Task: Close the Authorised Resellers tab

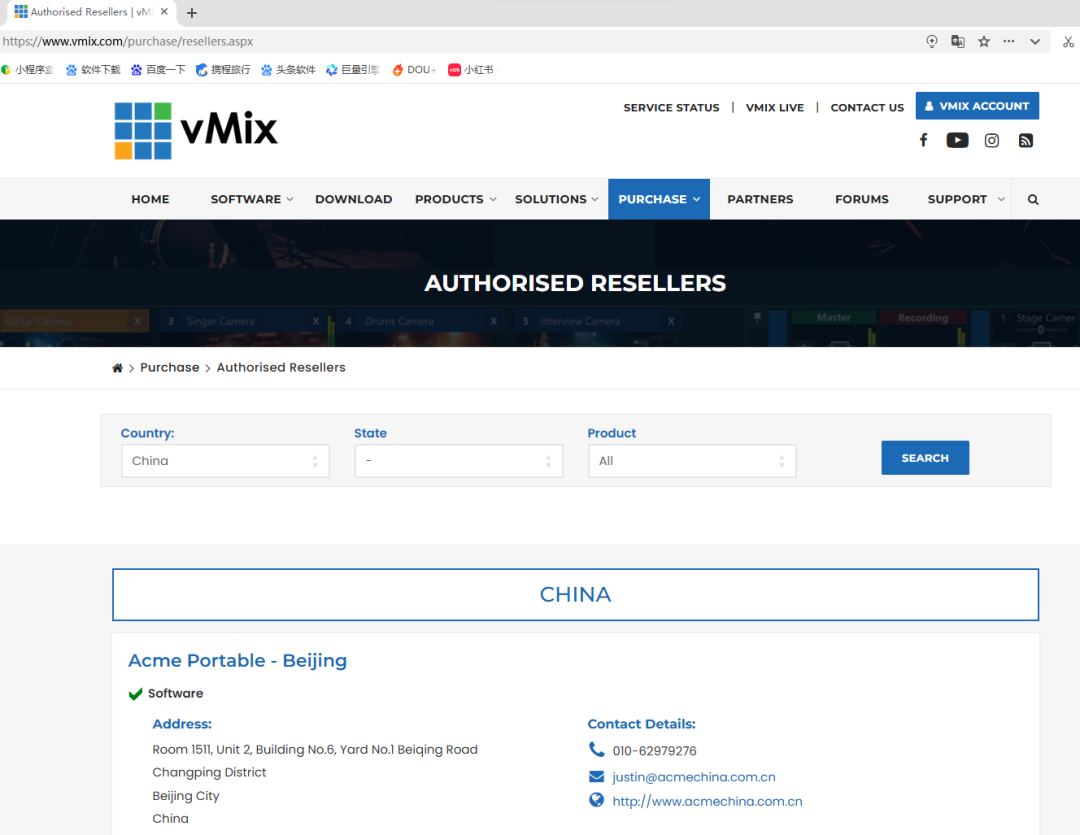Action: 164,12
